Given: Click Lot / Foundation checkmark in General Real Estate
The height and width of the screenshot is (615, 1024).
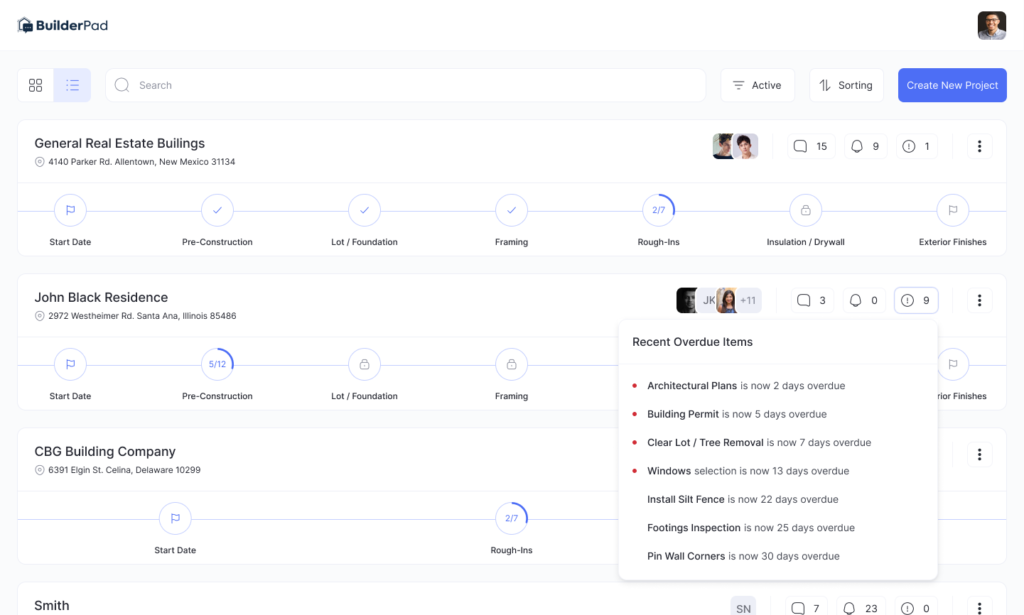Looking at the screenshot, I should click(364, 210).
